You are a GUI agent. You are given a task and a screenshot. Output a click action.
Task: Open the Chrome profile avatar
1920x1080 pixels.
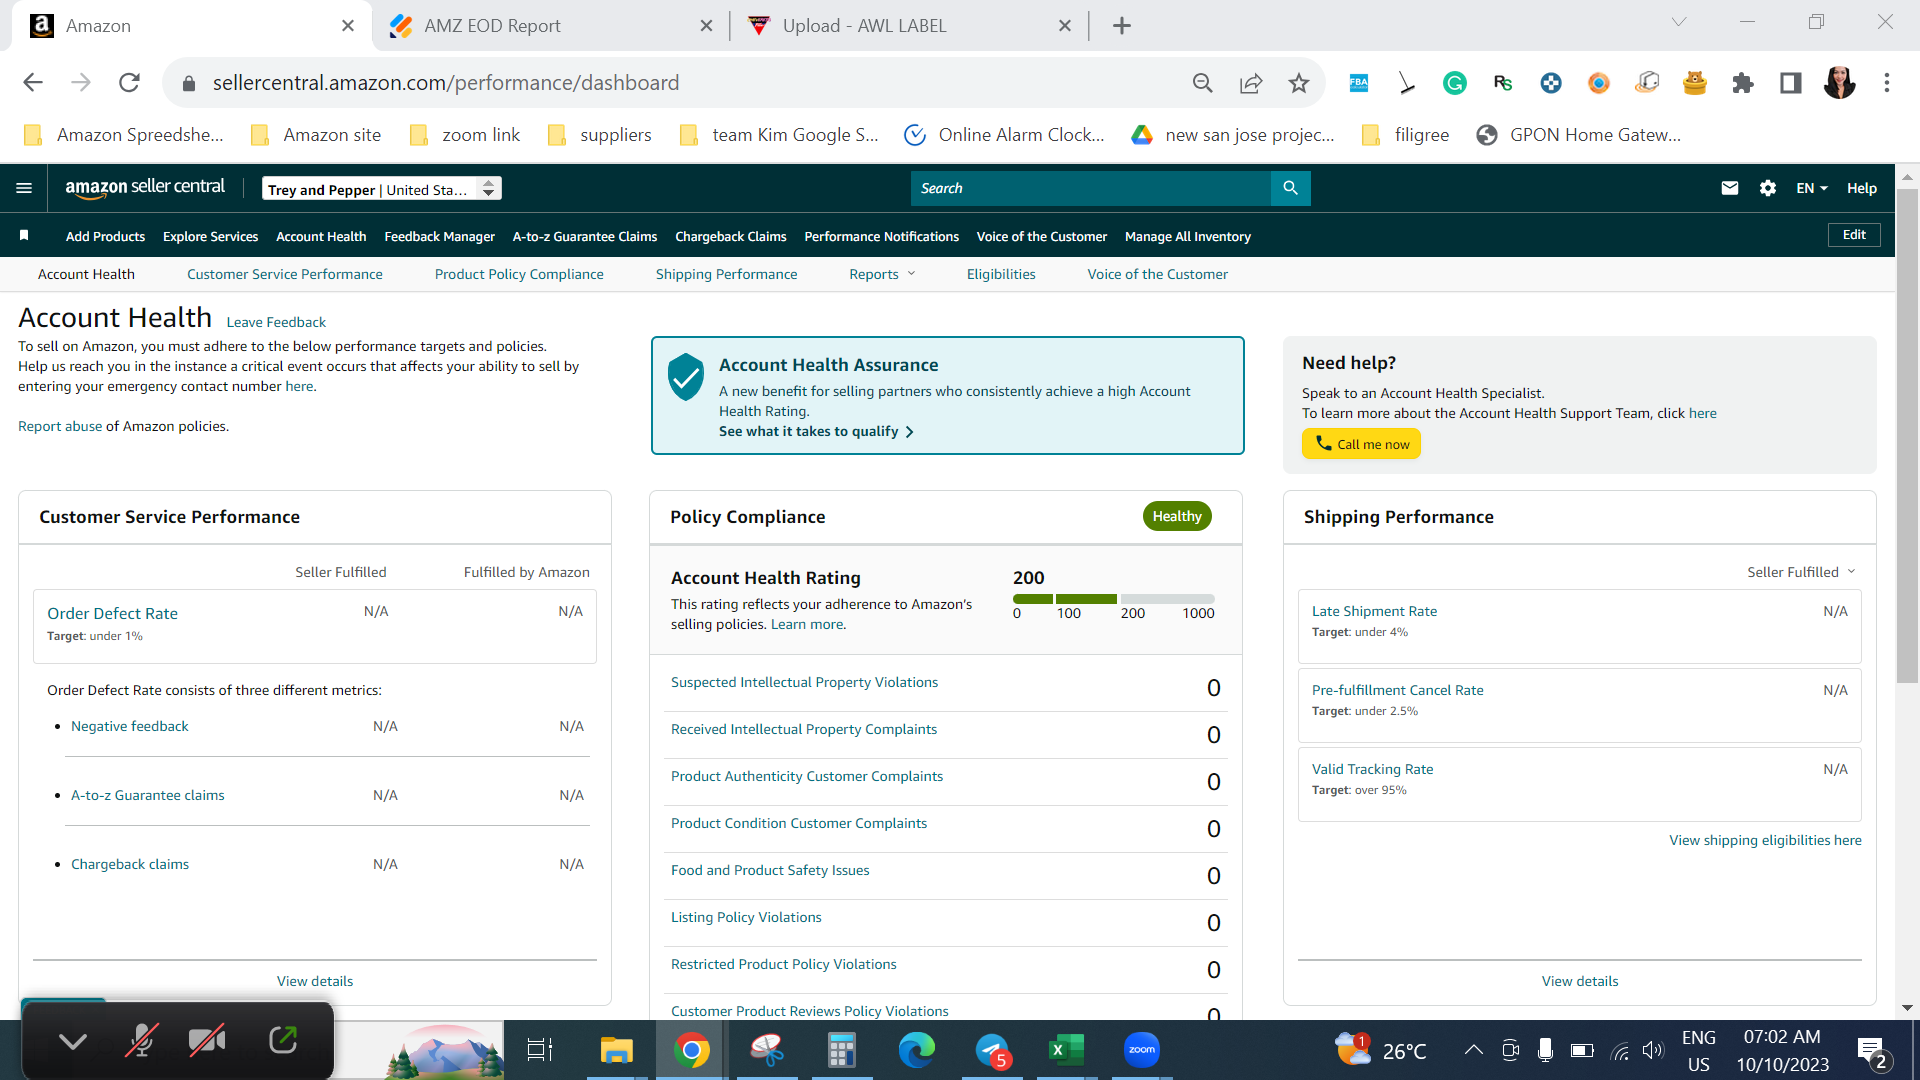coord(1839,83)
